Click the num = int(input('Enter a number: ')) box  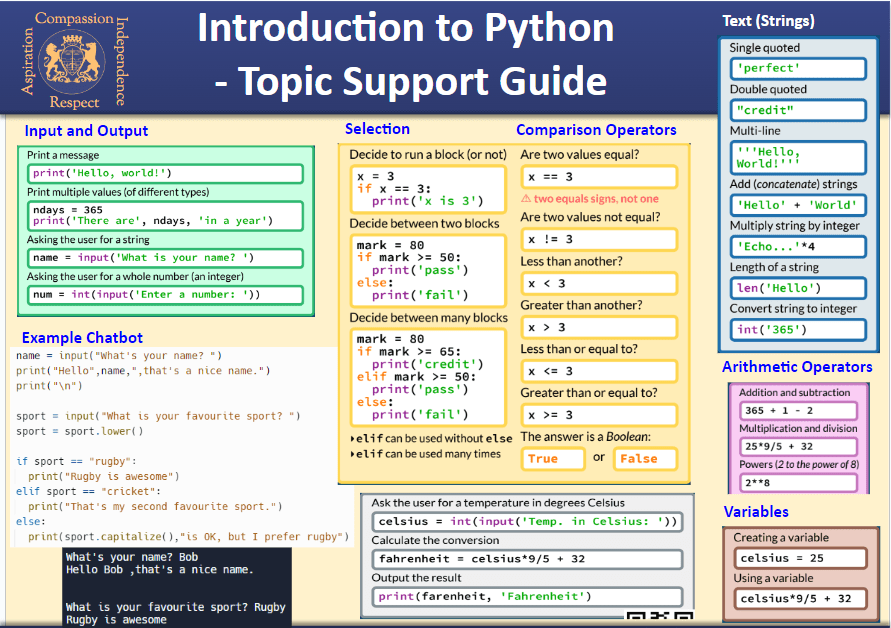pyautogui.click(x=165, y=295)
